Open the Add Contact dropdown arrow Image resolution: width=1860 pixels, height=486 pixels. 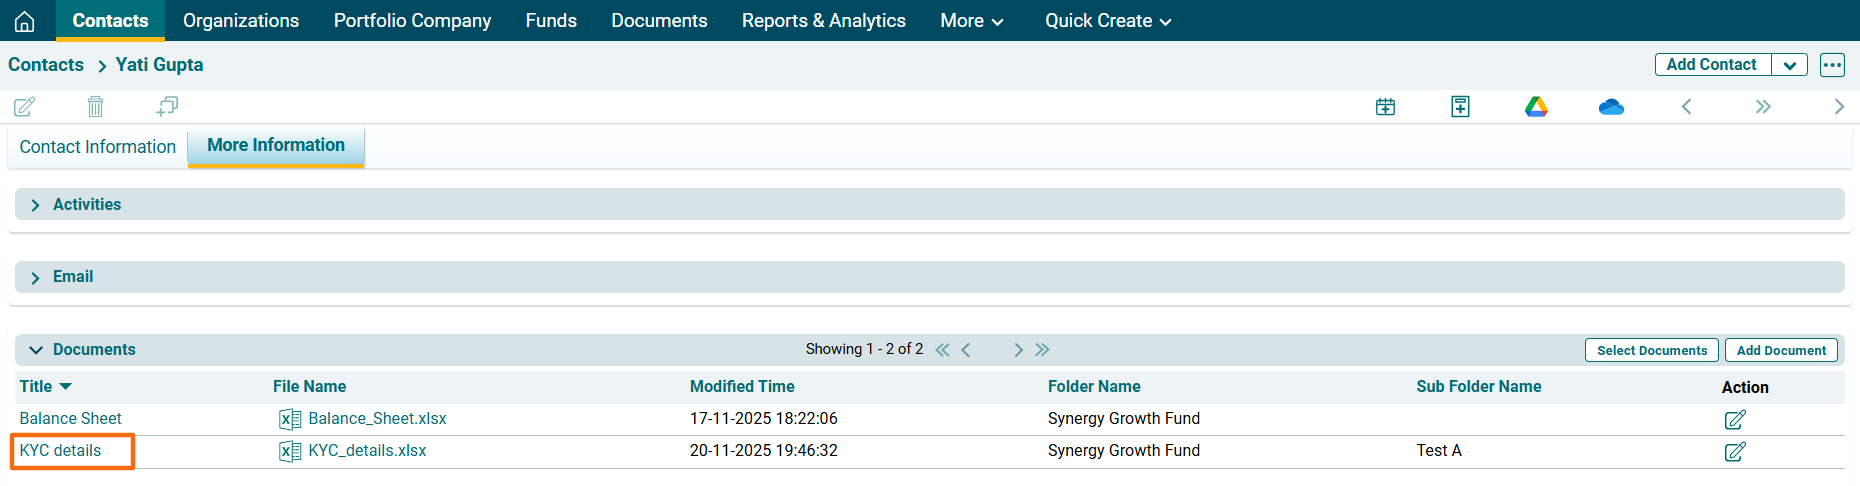1789,65
